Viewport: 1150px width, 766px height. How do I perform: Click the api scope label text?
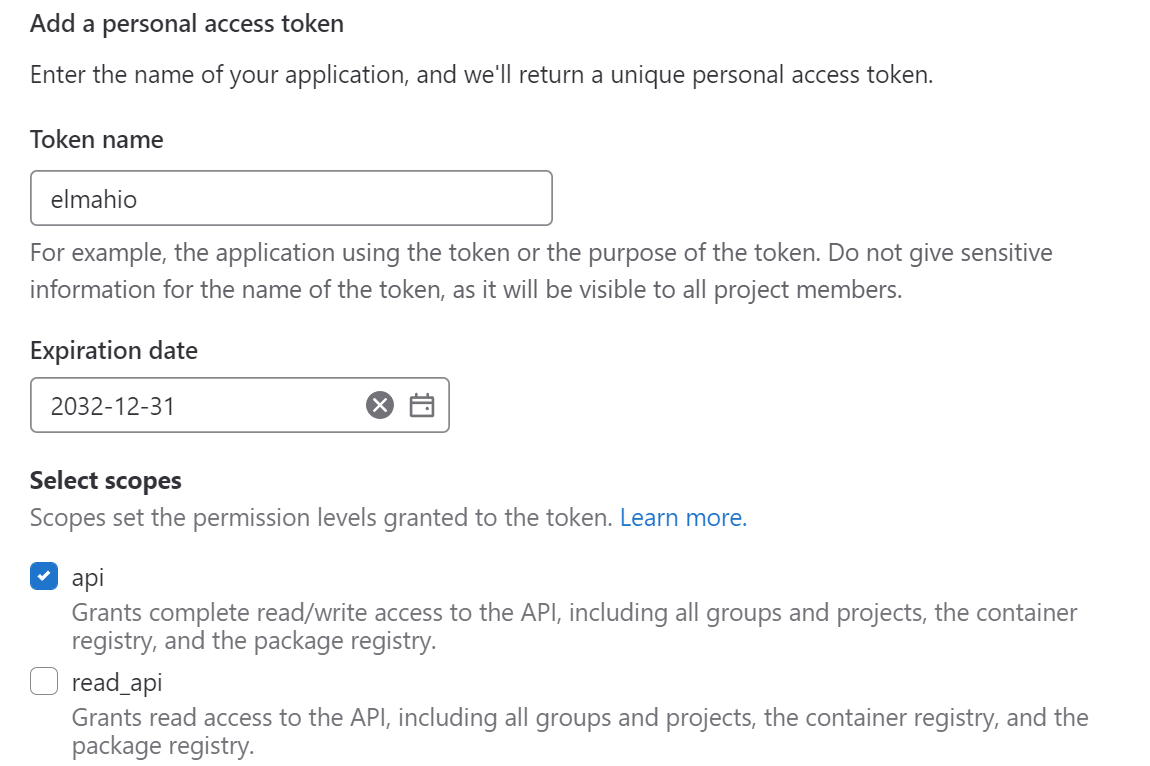pyautogui.click(x=88, y=577)
